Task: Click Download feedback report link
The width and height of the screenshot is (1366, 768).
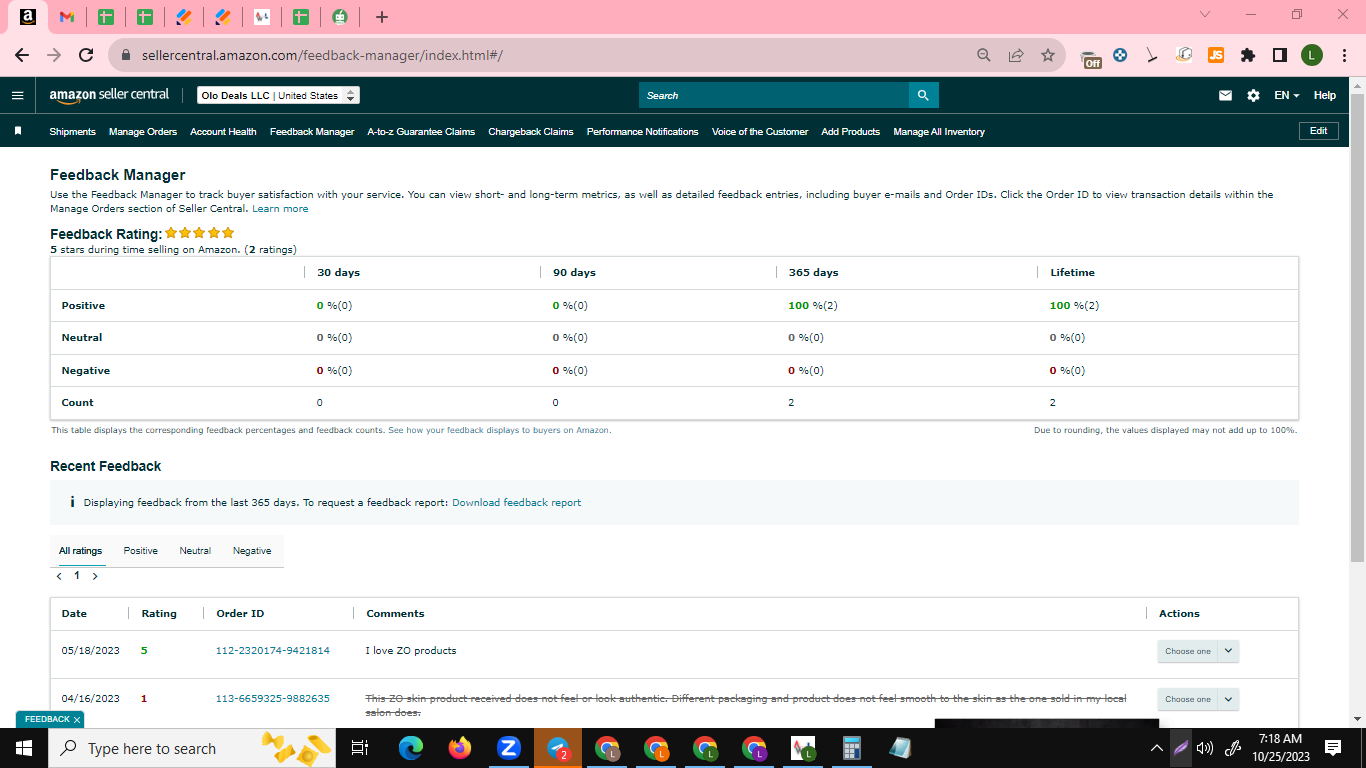Action: pos(516,502)
